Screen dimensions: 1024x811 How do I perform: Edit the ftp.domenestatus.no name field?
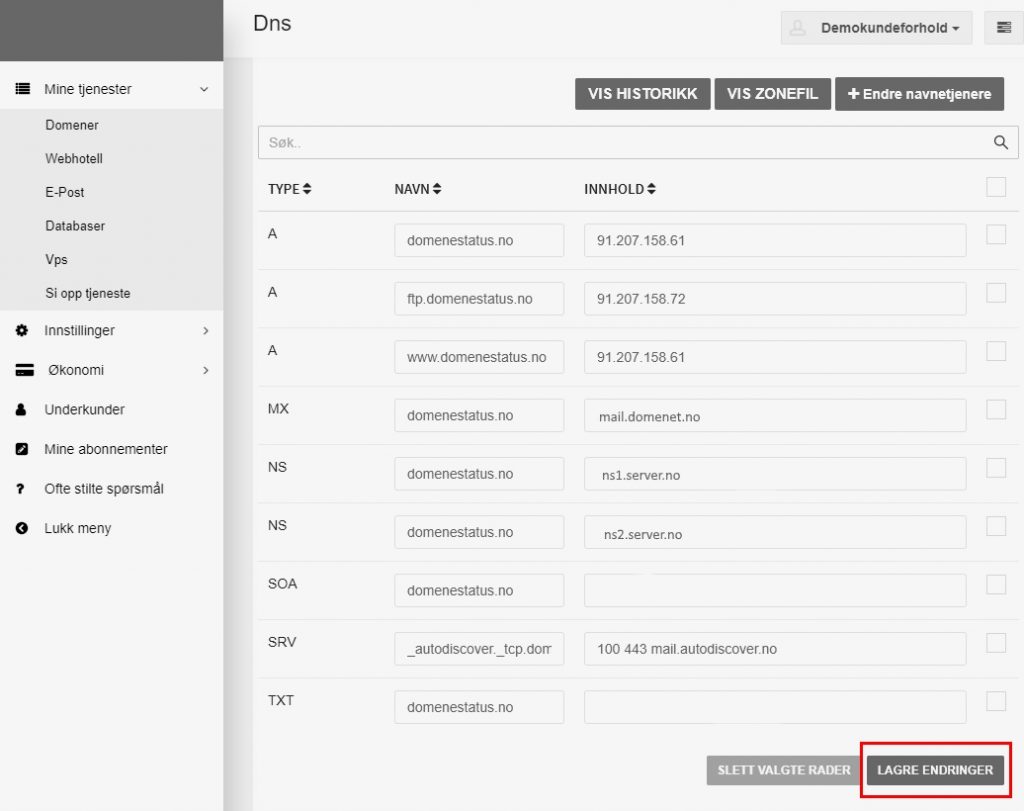(x=479, y=299)
